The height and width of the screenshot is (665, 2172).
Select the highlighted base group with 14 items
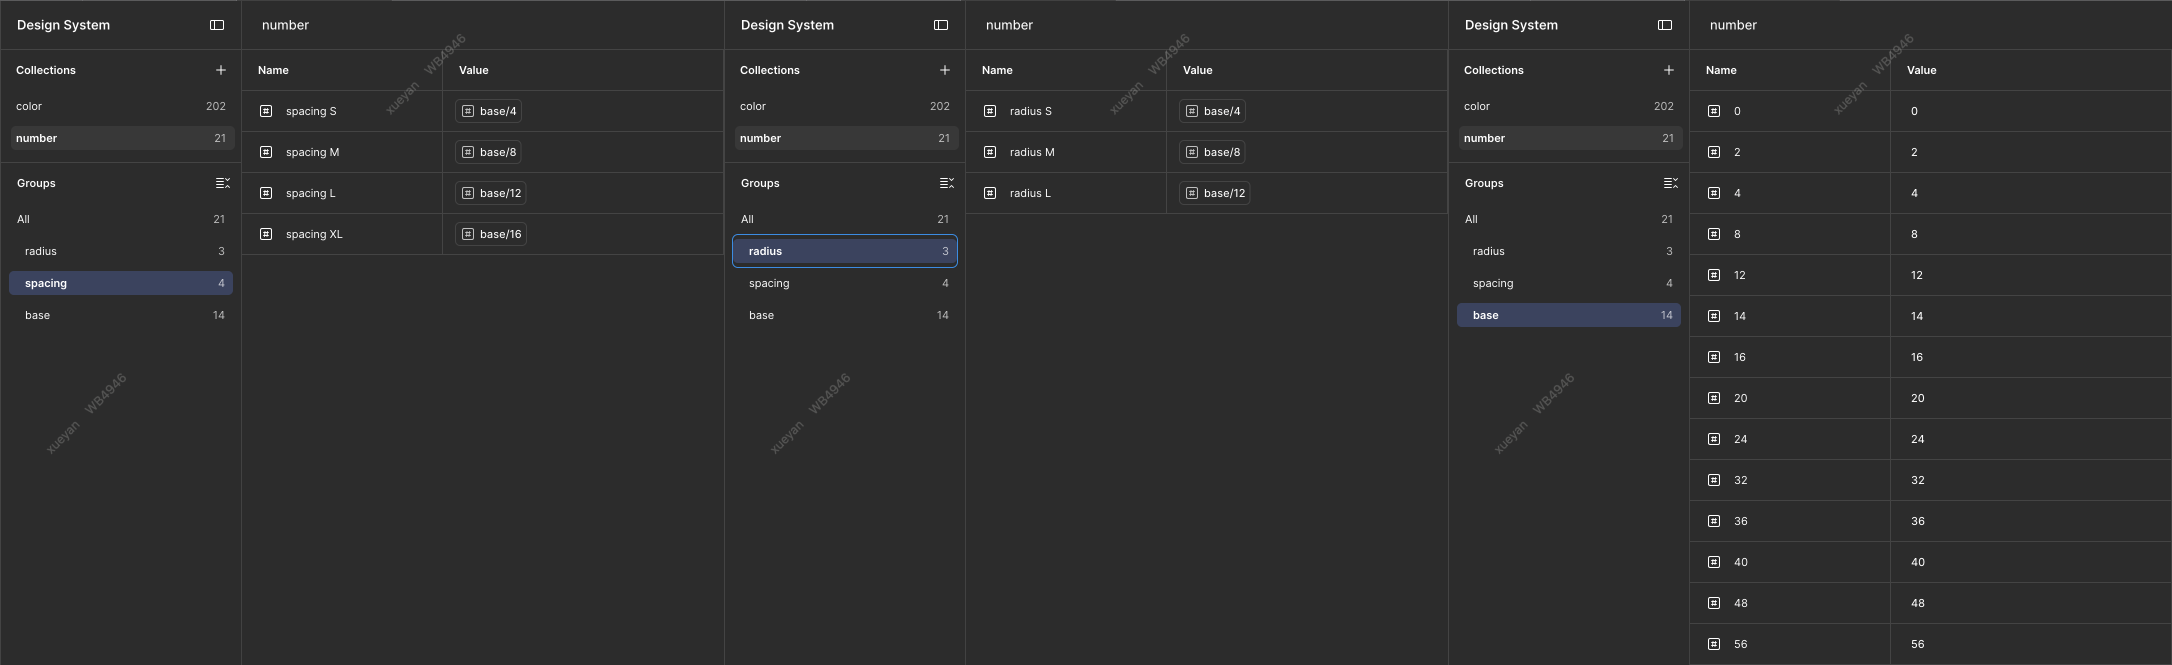[1569, 315]
